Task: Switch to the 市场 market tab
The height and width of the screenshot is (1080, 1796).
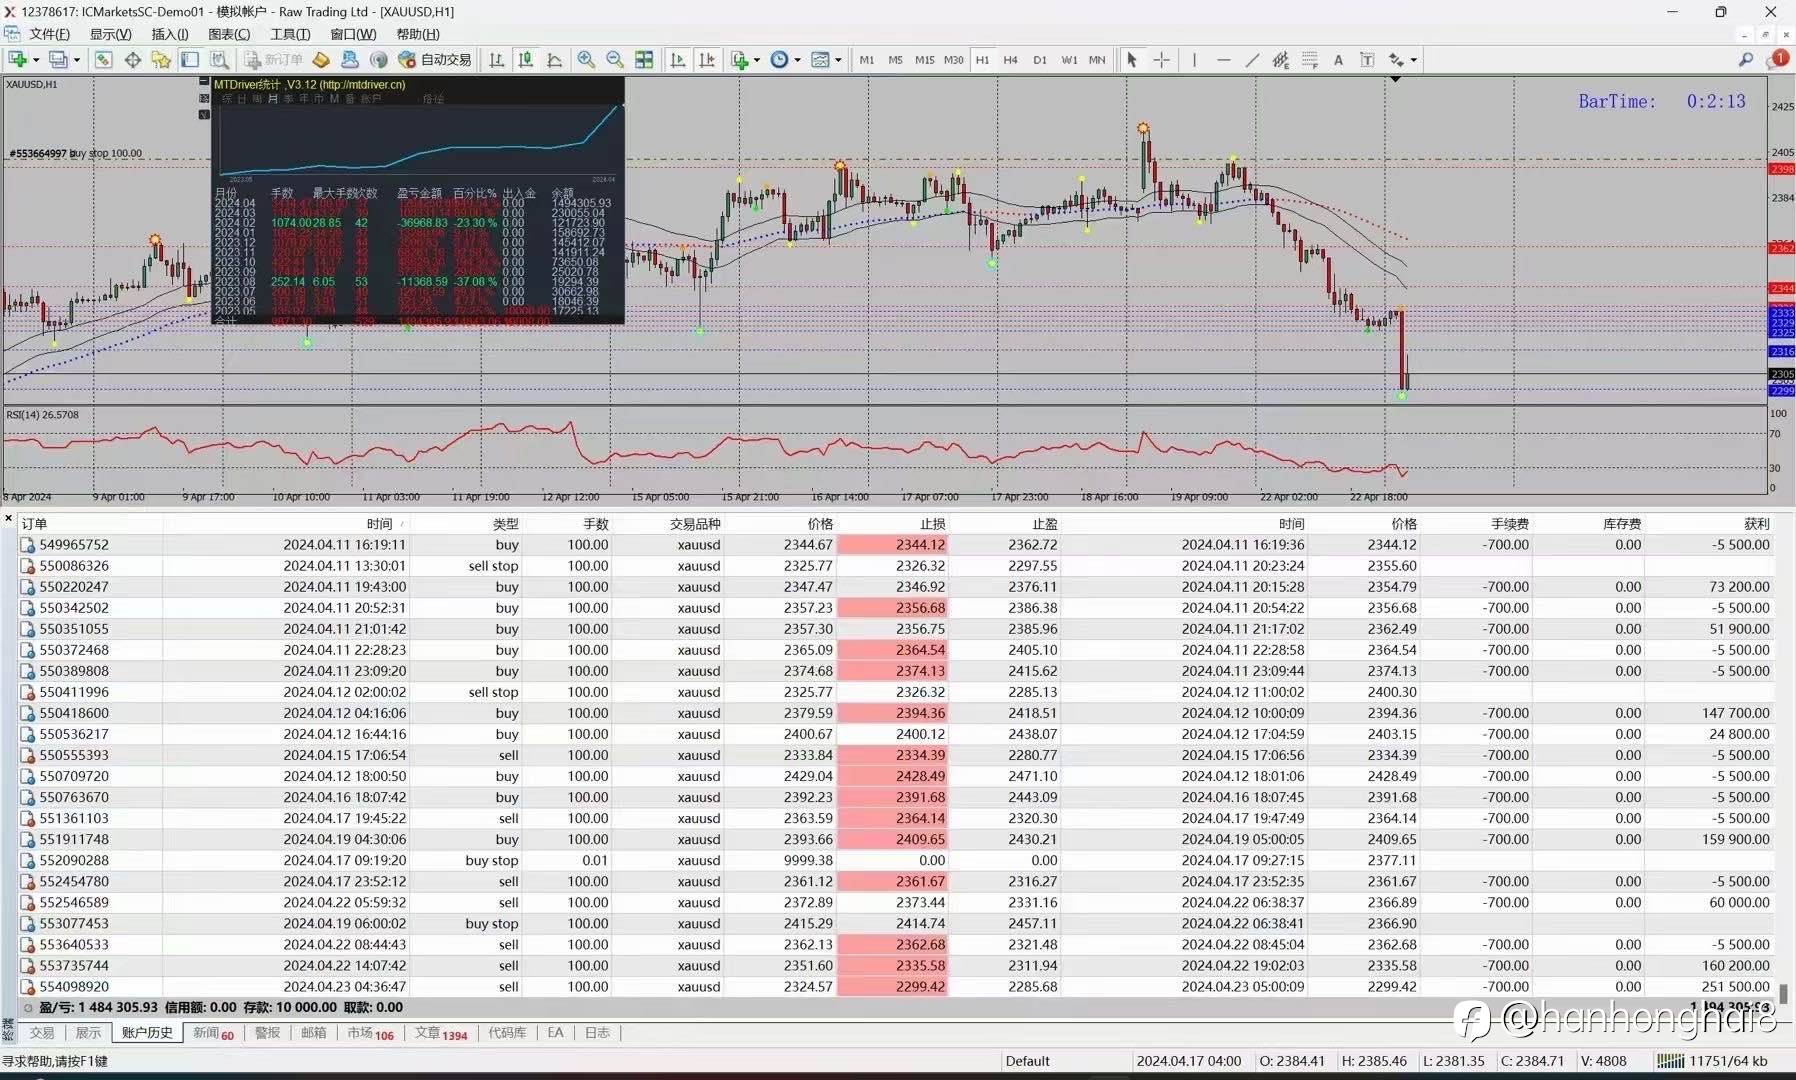Action: [370, 1033]
